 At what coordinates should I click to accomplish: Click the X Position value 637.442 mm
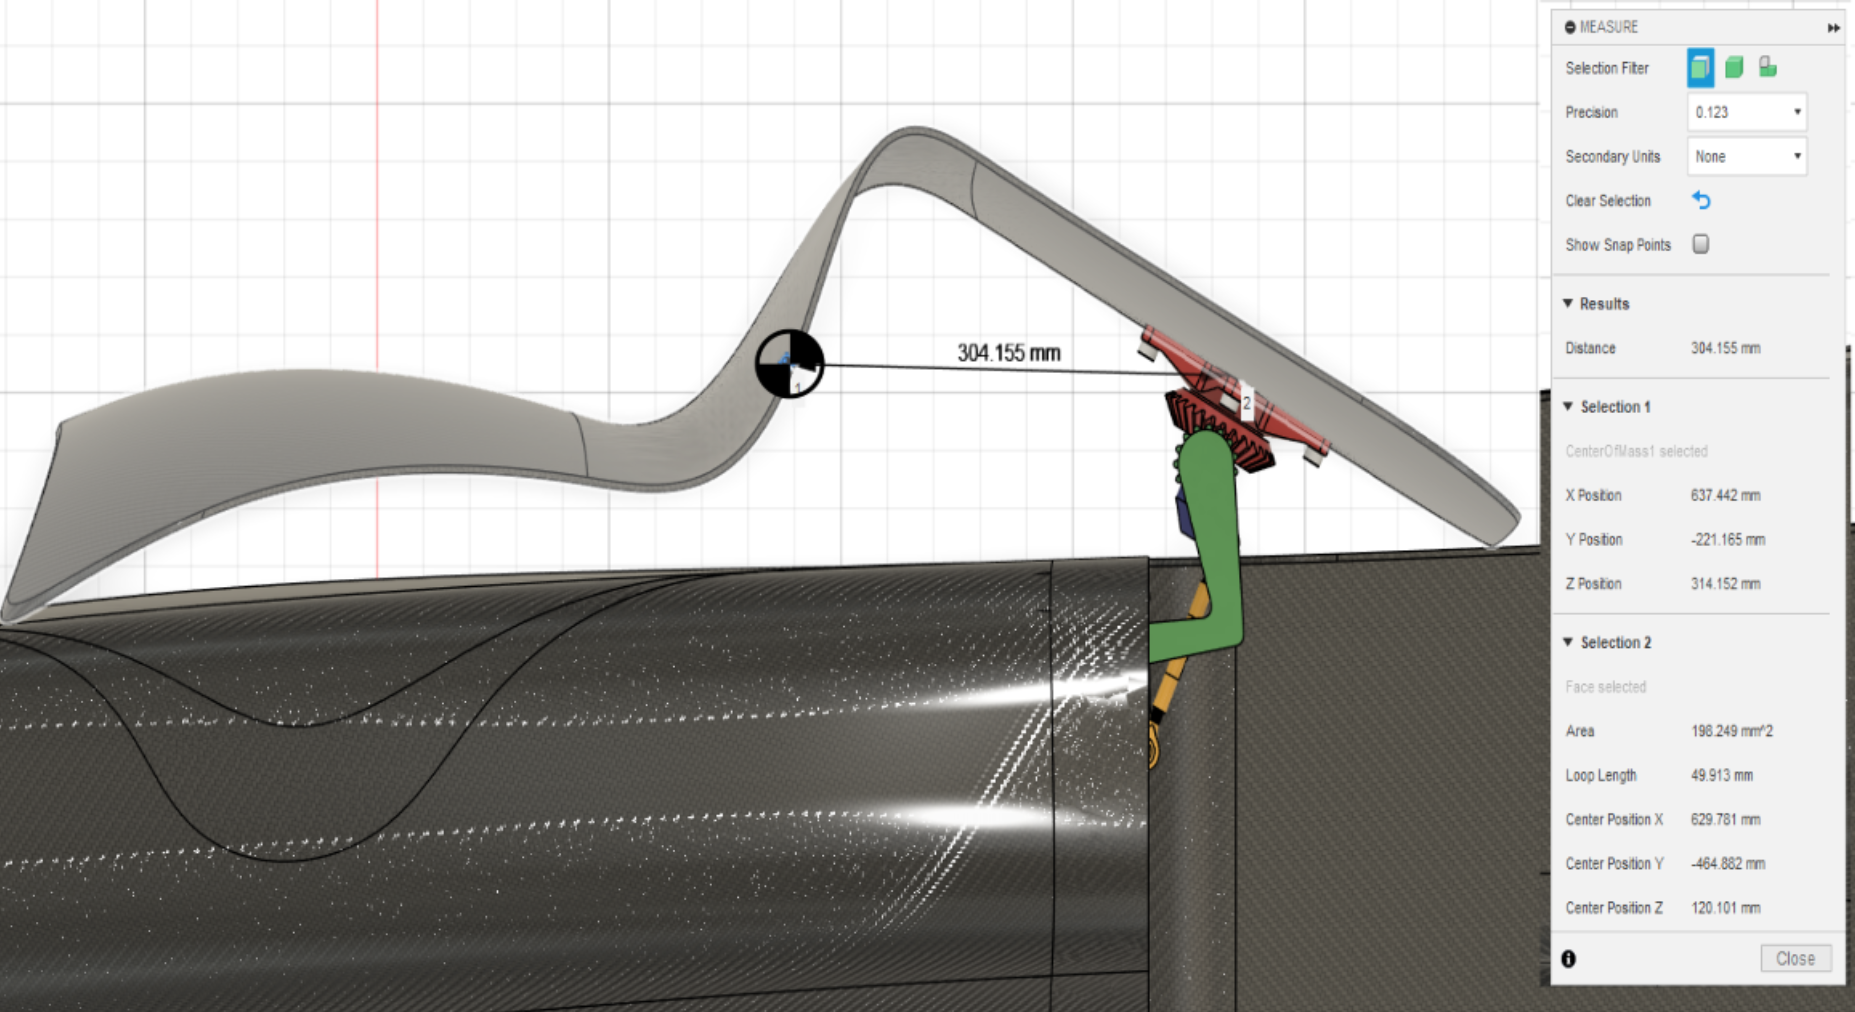point(1726,495)
